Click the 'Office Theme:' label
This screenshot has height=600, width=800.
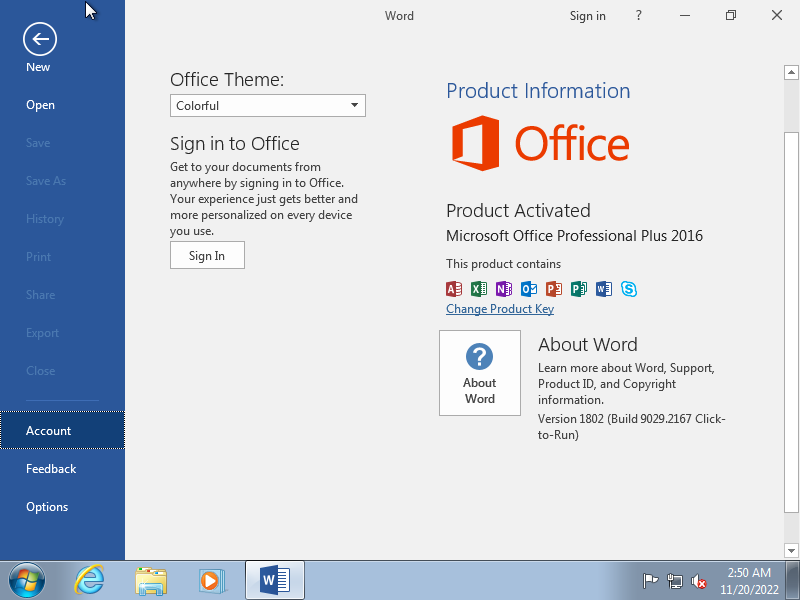click(x=227, y=80)
